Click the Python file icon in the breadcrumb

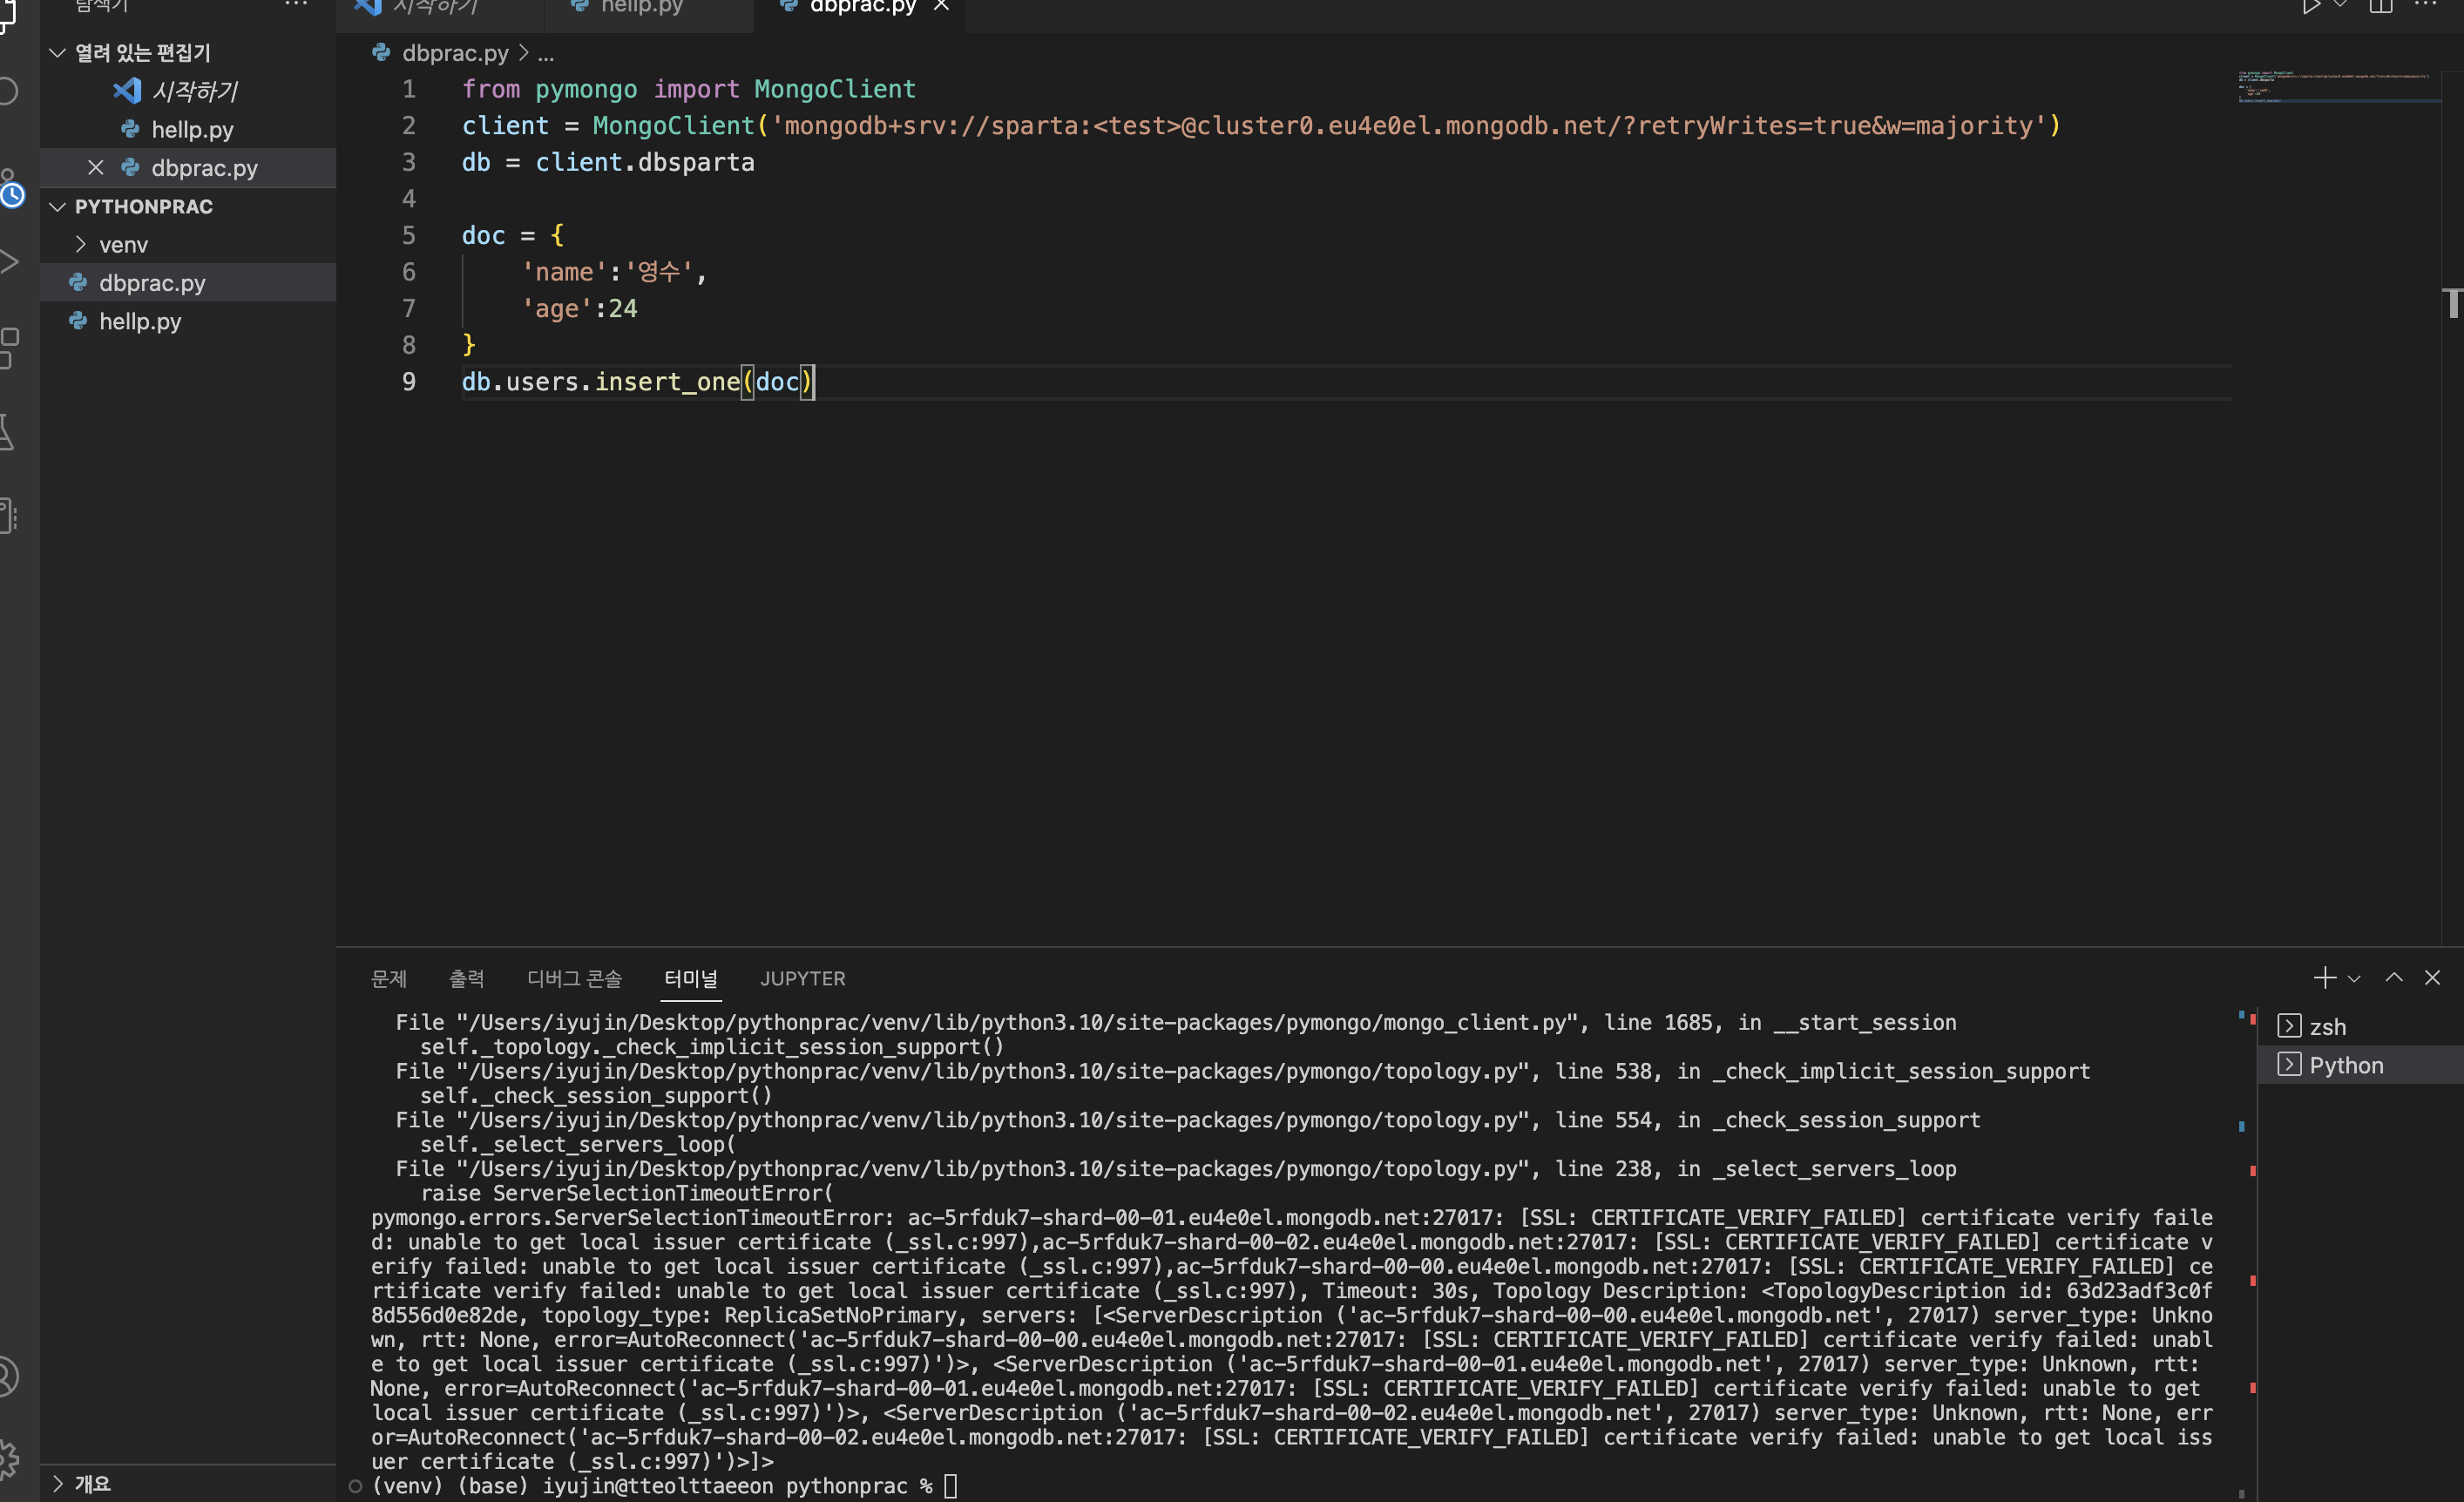pyautogui.click(x=381, y=52)
